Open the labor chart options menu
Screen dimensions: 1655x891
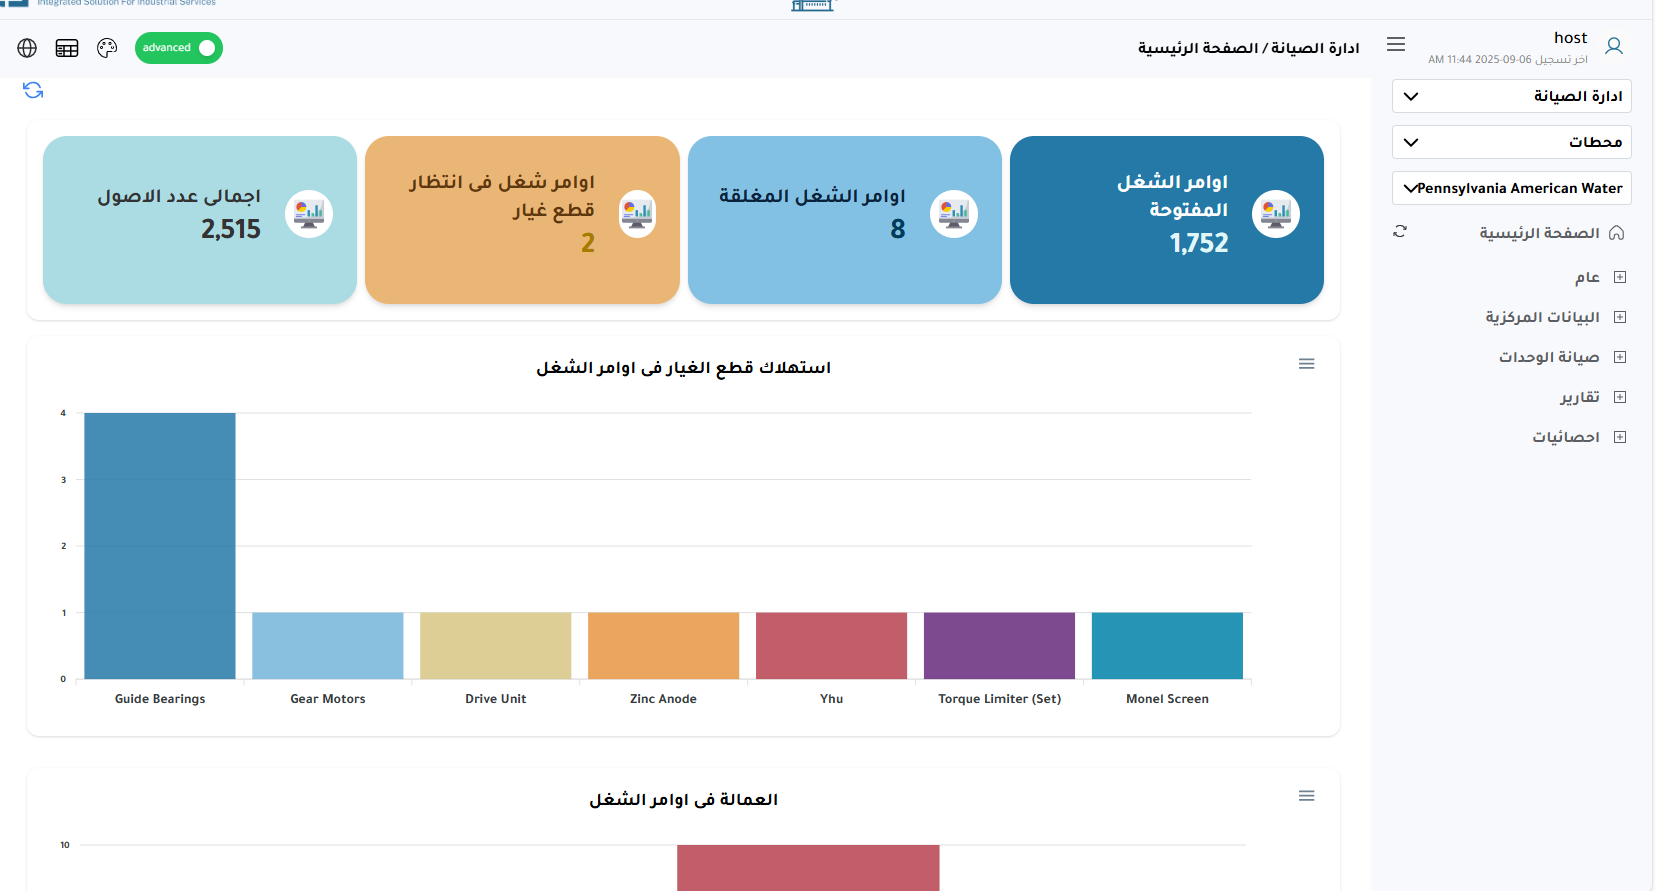[1306, 796]
